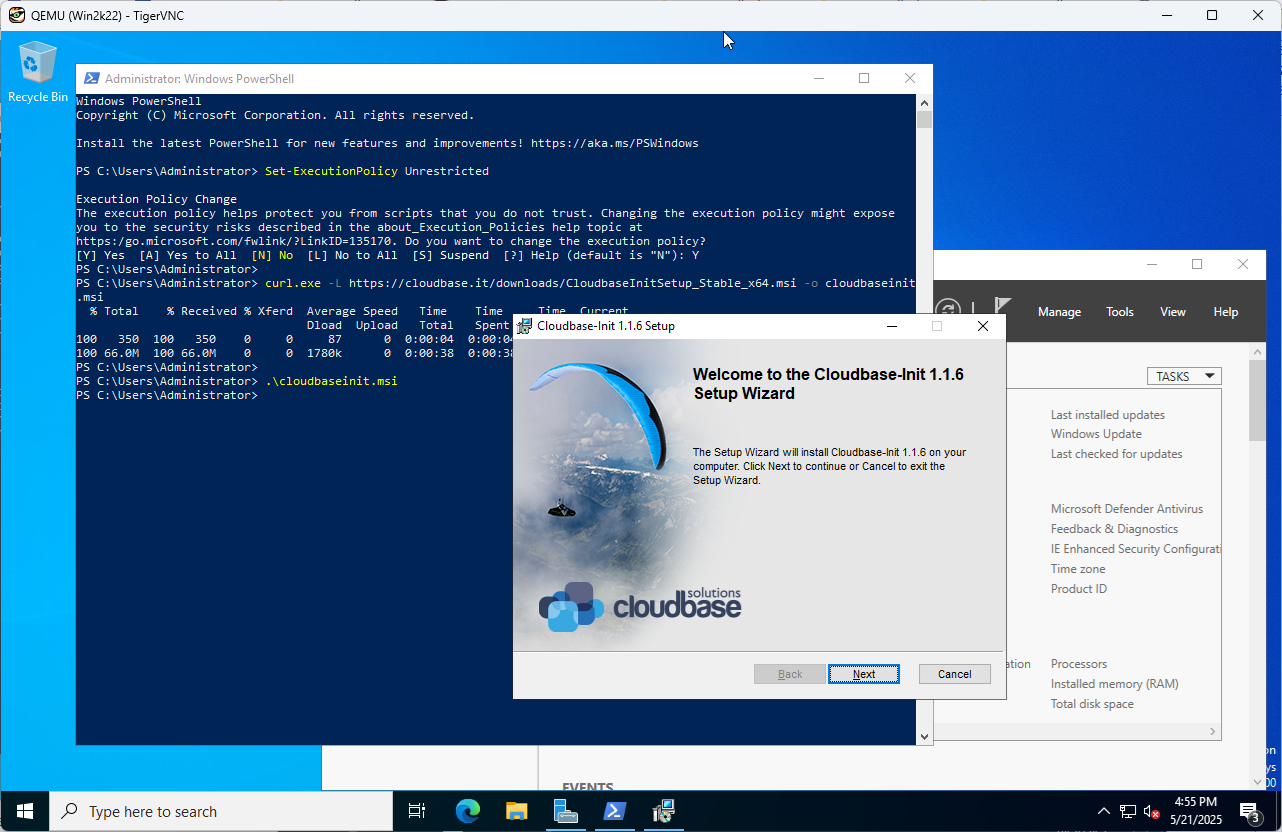Click the properties panel right scroll arrow
The height and width of the screenshot is (832, 1282).
pyautogui.click(x=1213, y=732)
